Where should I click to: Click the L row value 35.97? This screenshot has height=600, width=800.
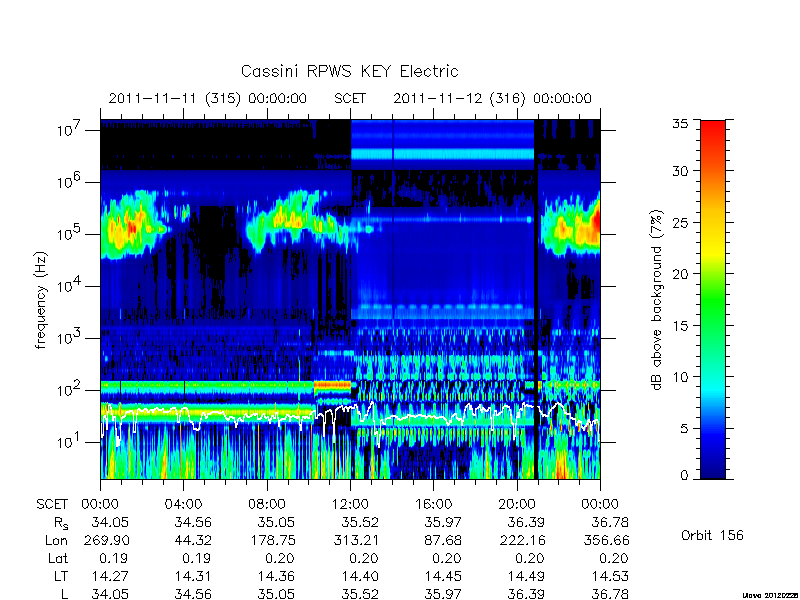pyautogui.click(x=443, y=594)
